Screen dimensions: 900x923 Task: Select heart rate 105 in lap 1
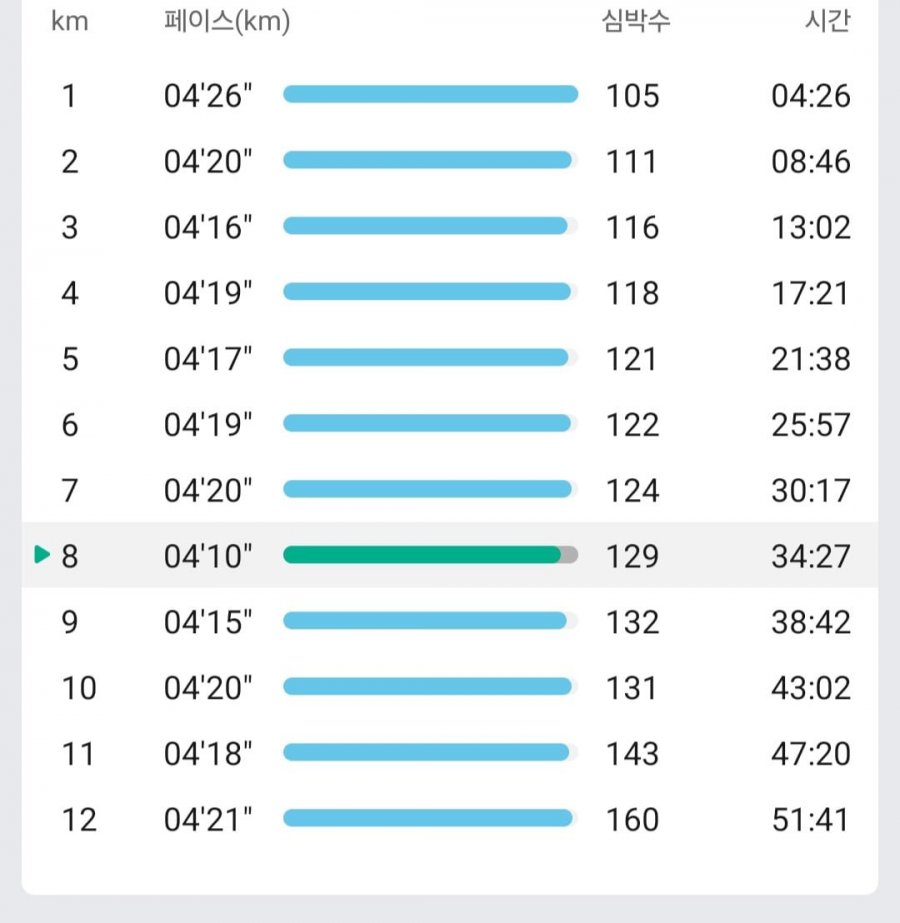632,96
